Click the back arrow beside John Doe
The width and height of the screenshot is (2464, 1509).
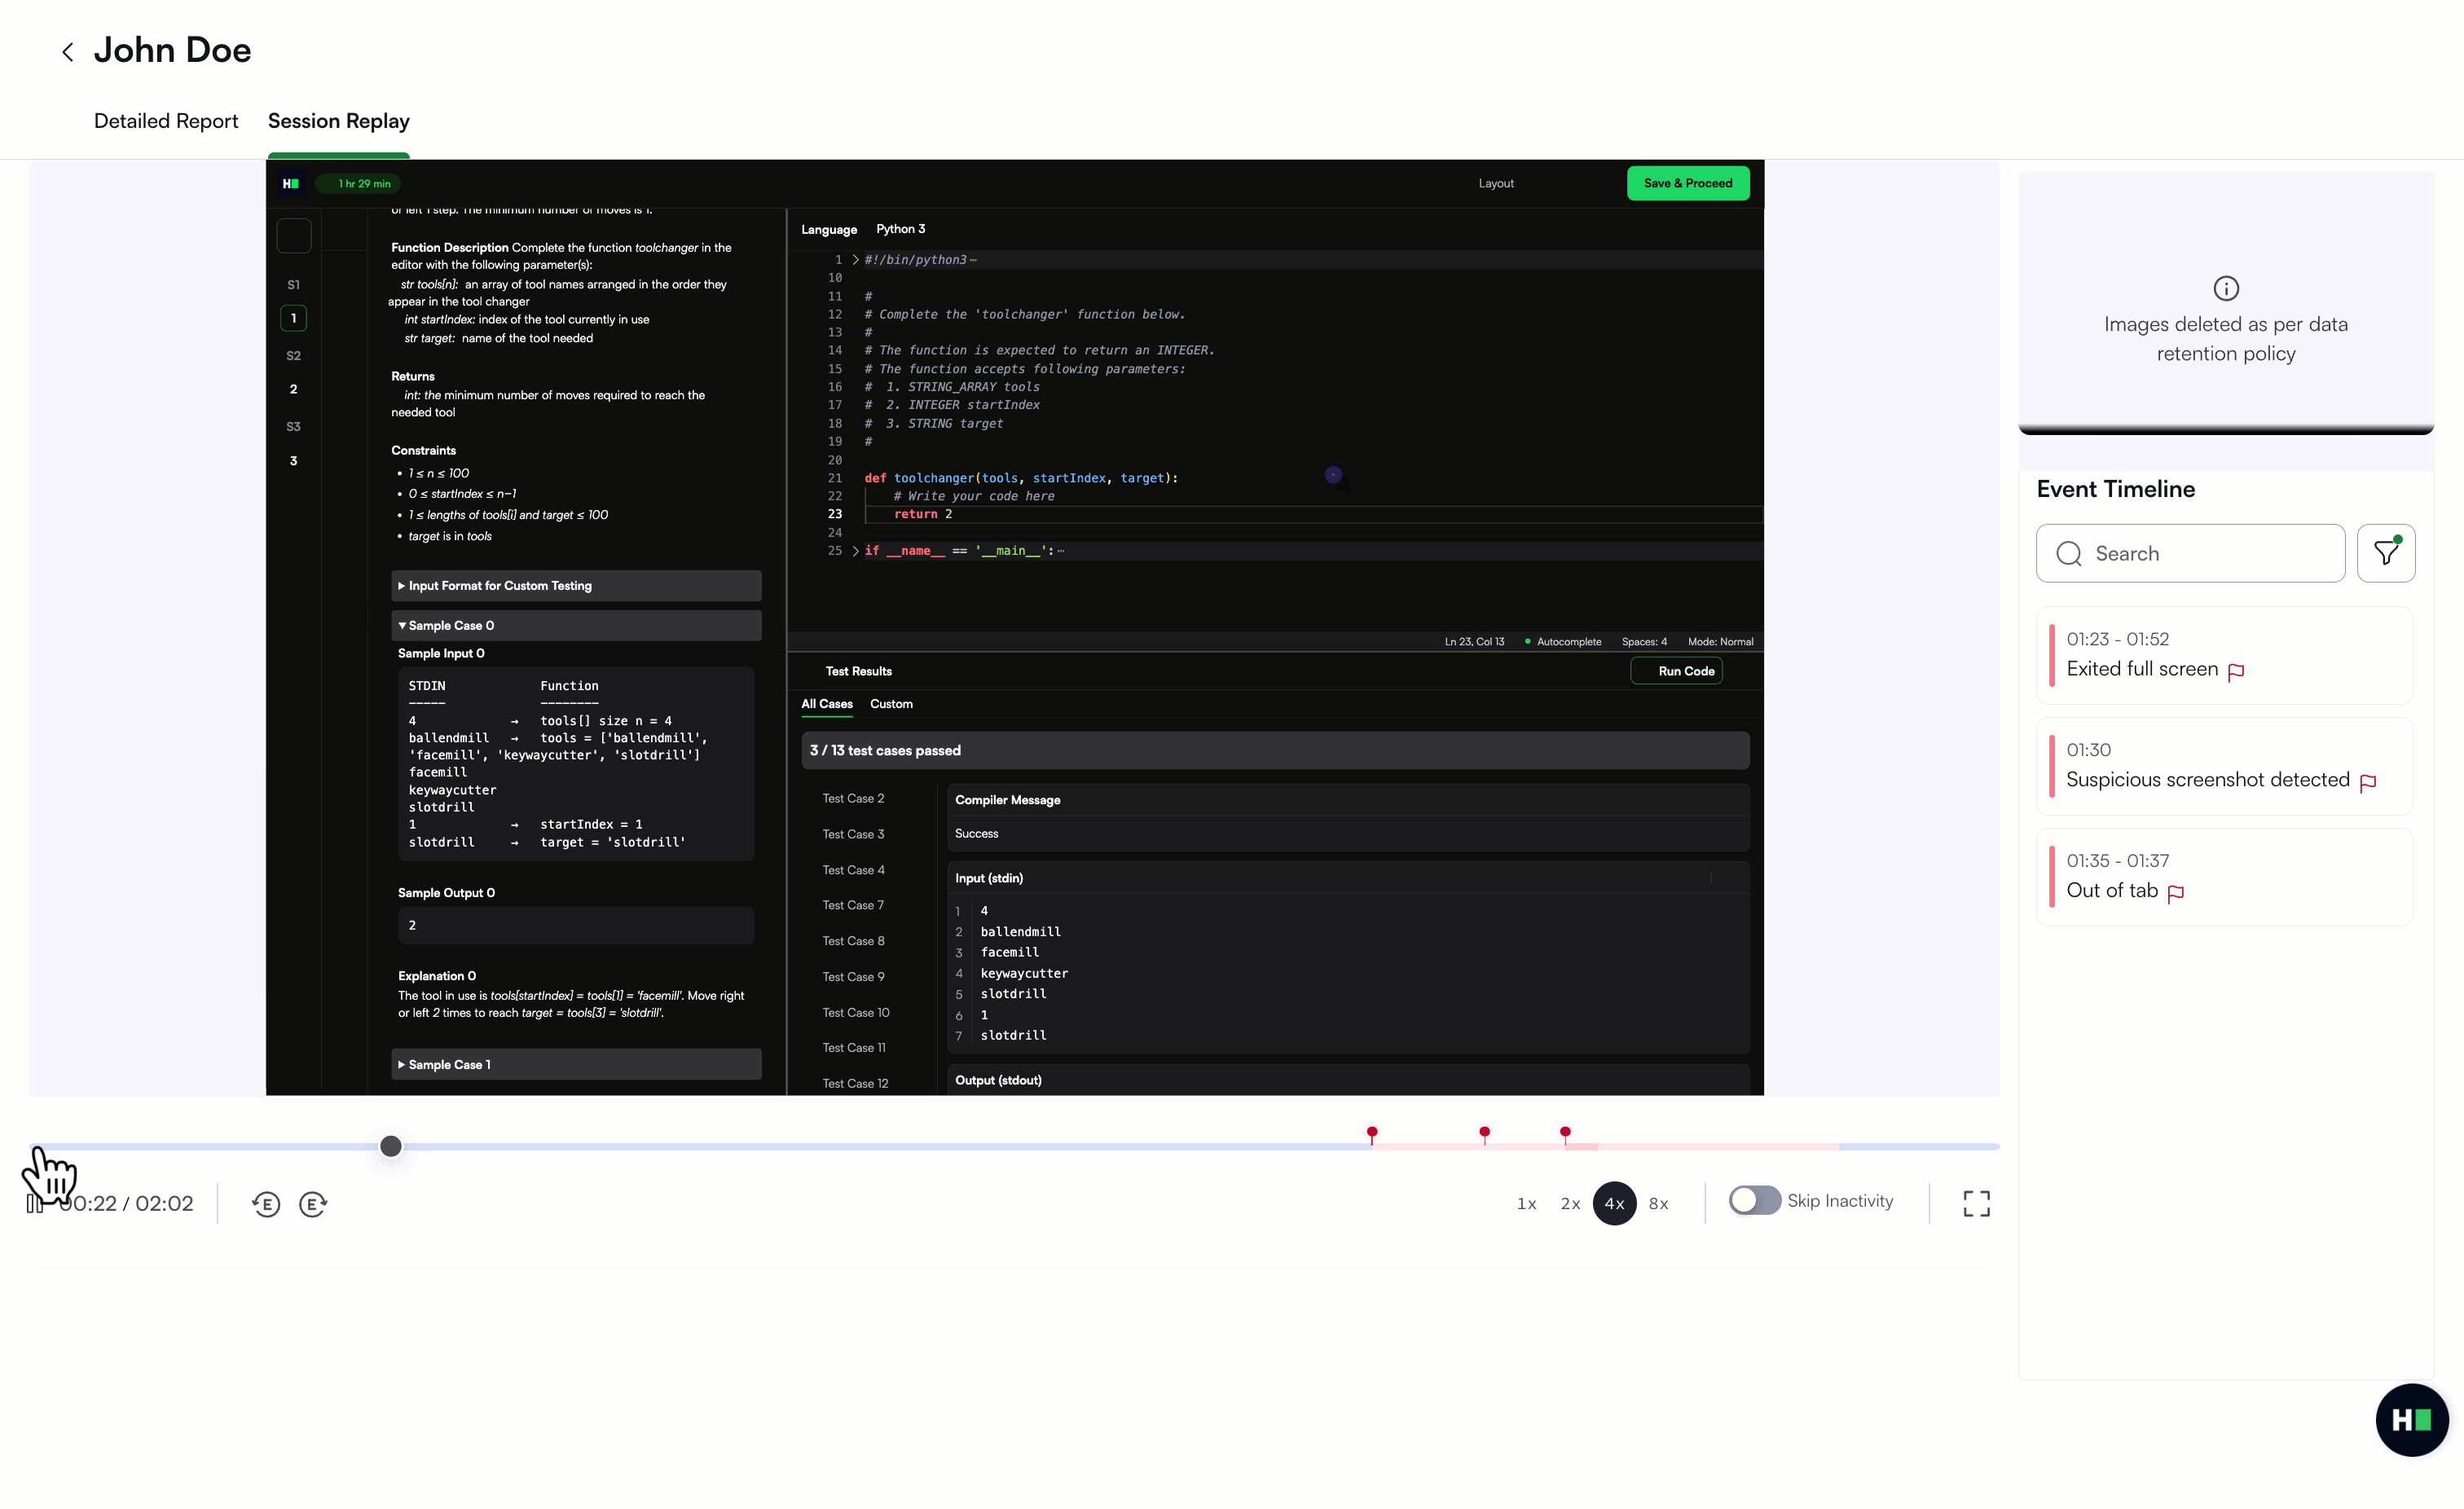coord(67,52)
